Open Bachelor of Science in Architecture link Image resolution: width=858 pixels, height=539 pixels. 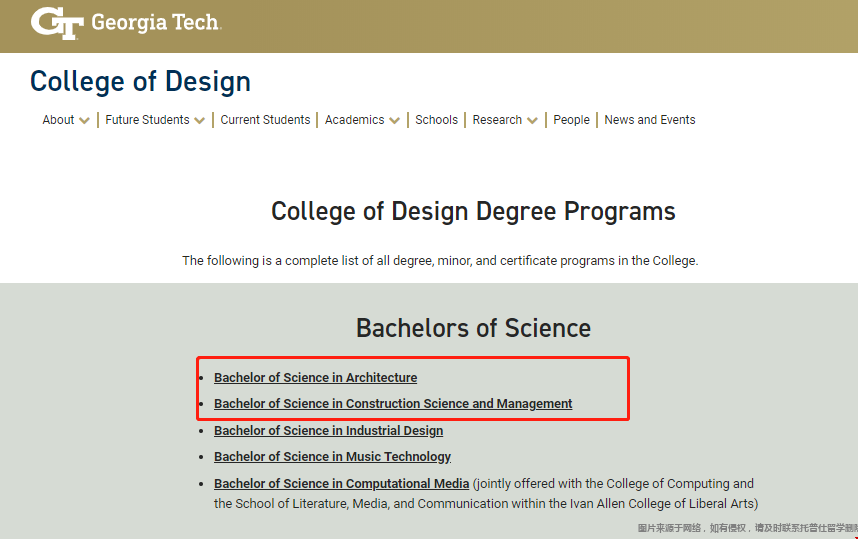315,378
